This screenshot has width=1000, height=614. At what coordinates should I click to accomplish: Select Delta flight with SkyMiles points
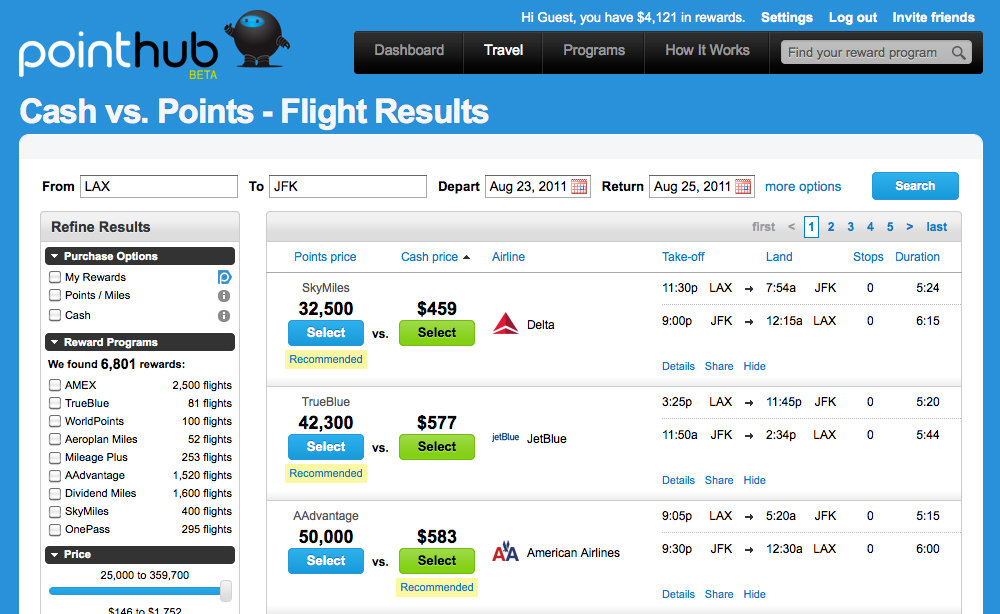point(326,333)
